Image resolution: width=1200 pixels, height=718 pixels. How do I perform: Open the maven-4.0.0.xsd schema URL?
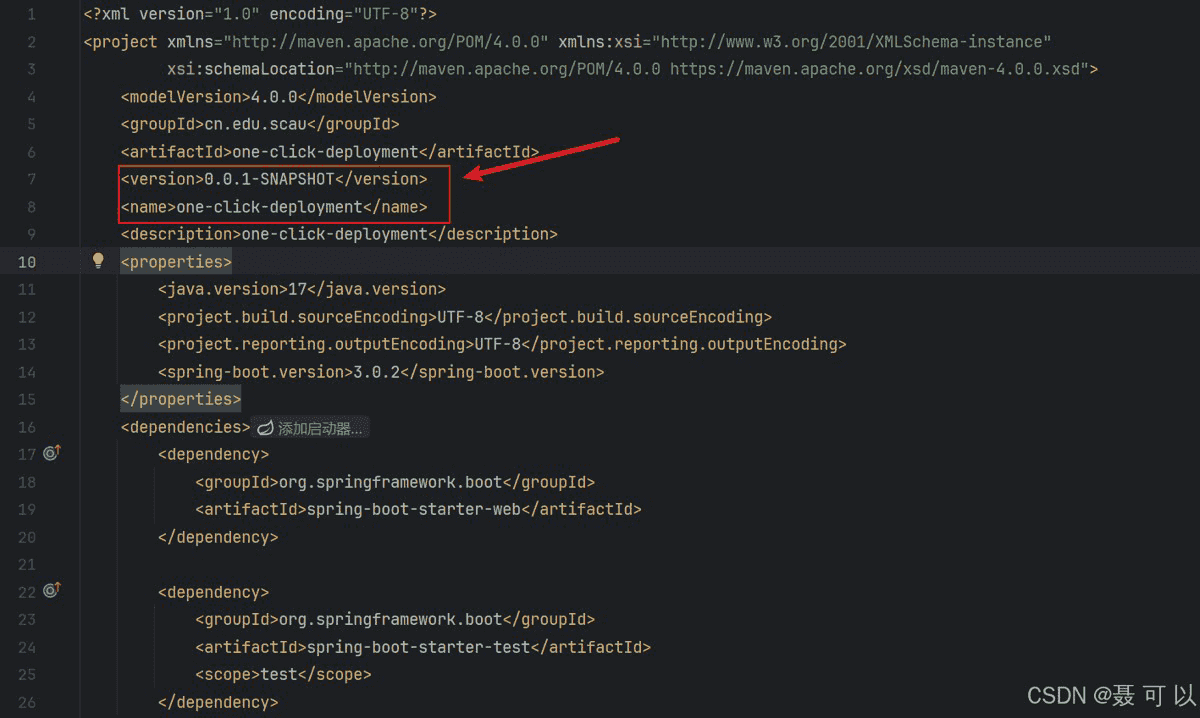pos(878,69)
